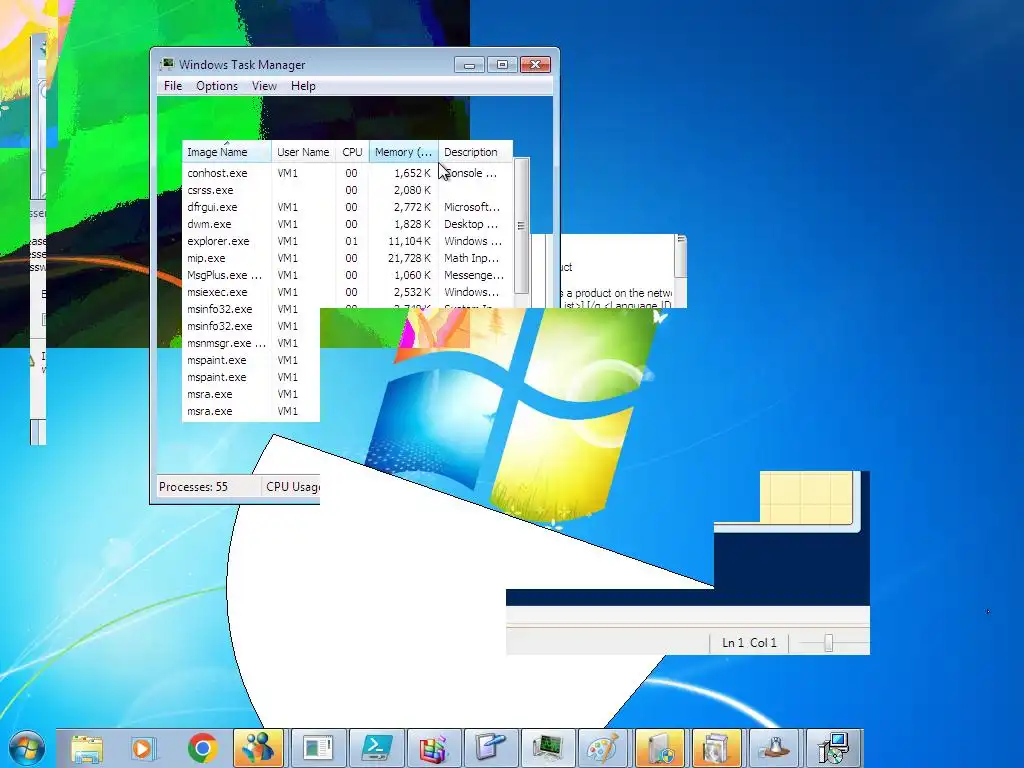
Task: Open Windows Explorer from the taskbar
Action: coord(87,748)
